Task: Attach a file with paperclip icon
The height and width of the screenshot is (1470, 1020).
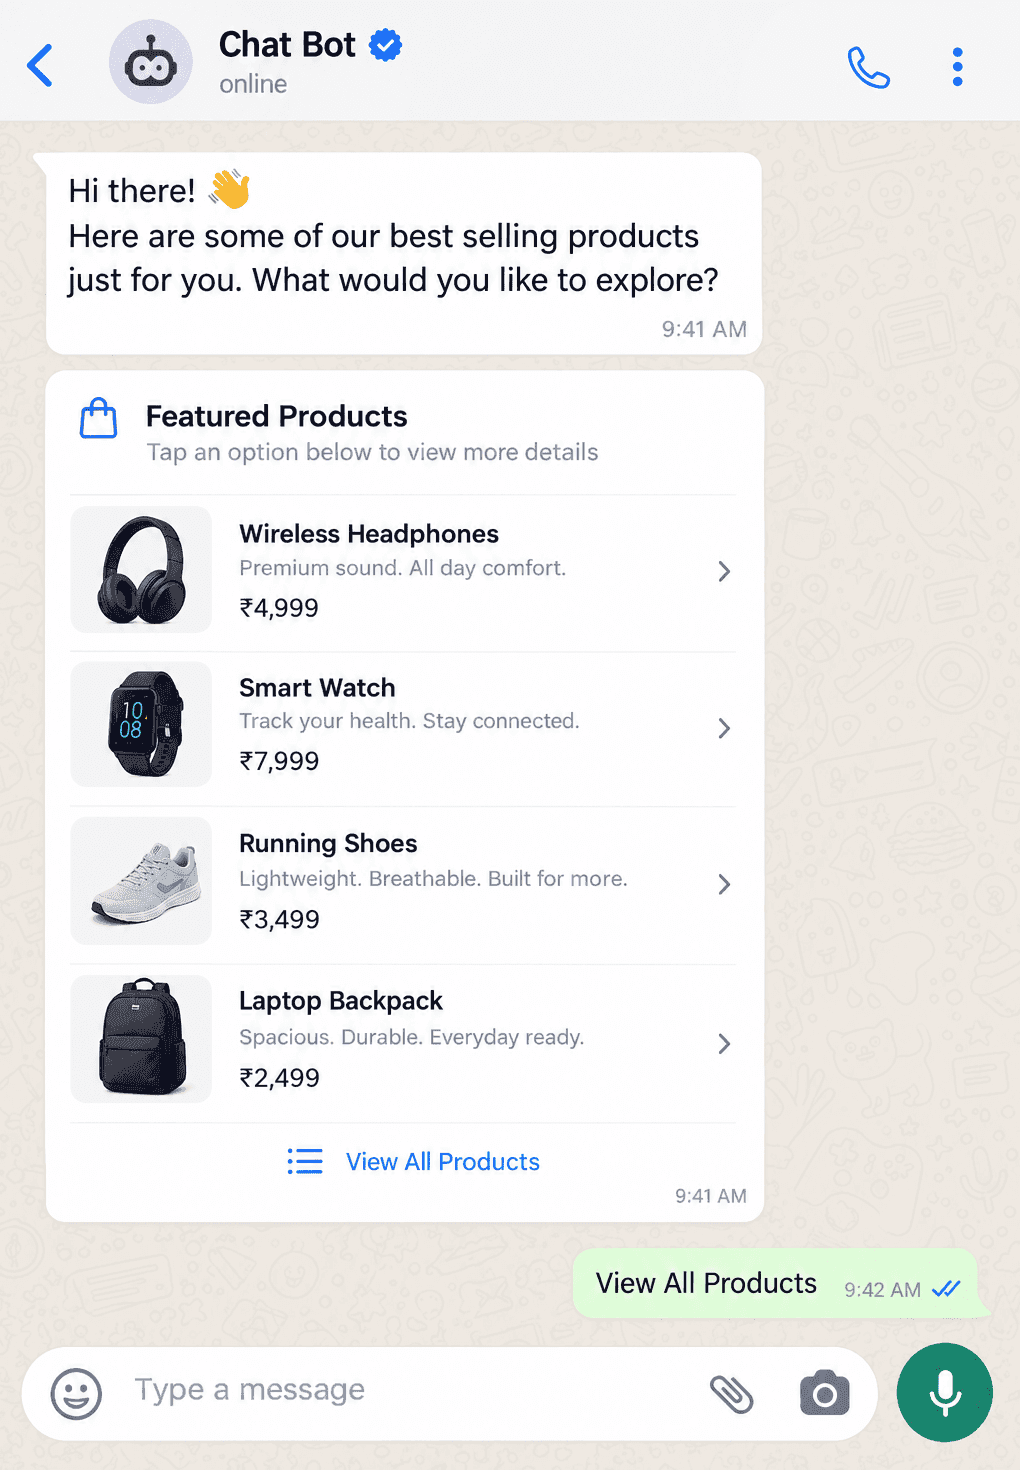Action: point(731,1393)
